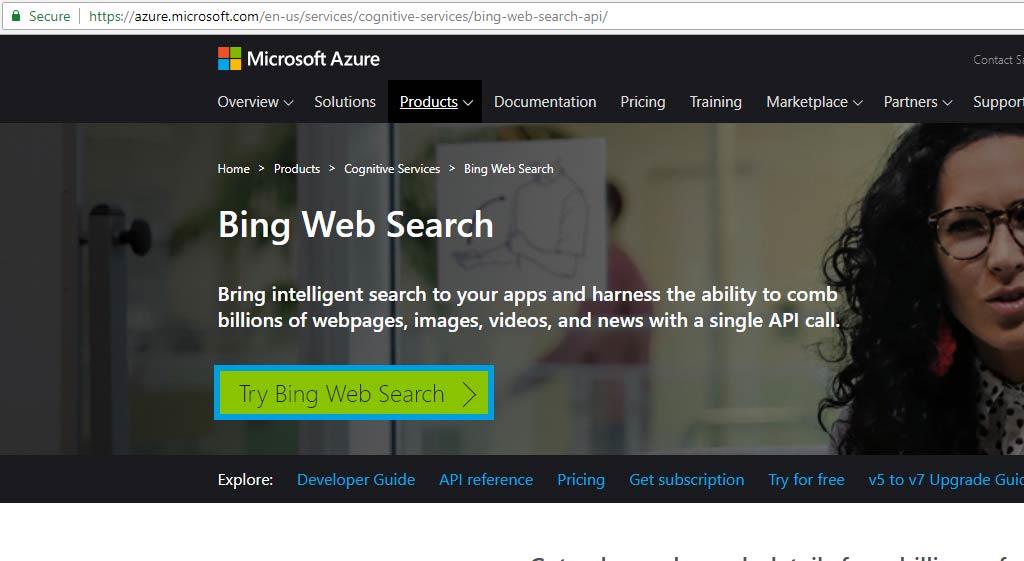Follow the Home breadcrumb link

pyautogui.click(x=234, y=169)
